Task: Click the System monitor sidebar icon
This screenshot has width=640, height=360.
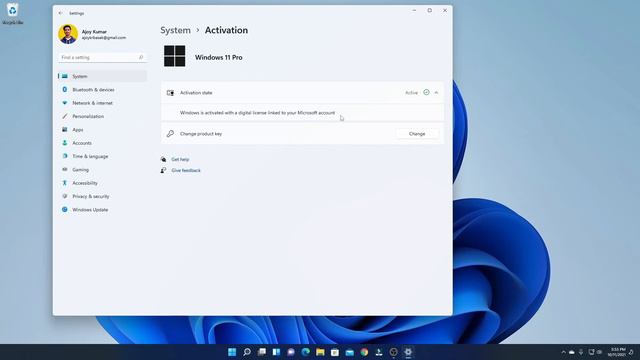Action: tap(64, 76)
